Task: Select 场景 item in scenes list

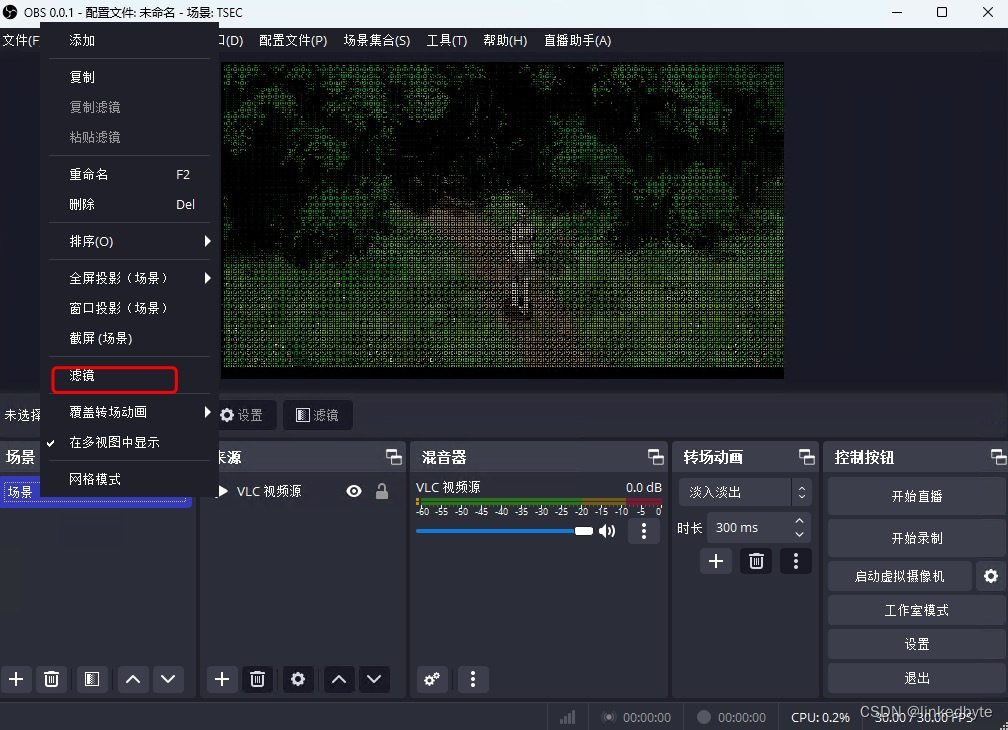Action: click(96, 492)
